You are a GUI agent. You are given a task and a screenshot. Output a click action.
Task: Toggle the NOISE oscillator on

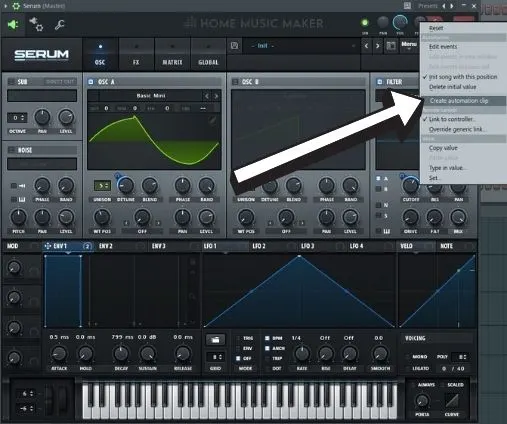(x=11, y=150)
